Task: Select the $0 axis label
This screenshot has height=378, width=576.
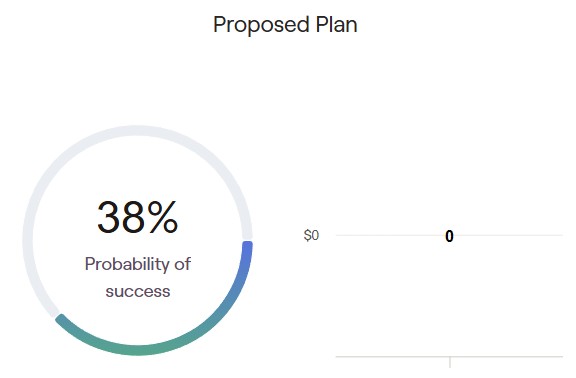Action: 311,235
